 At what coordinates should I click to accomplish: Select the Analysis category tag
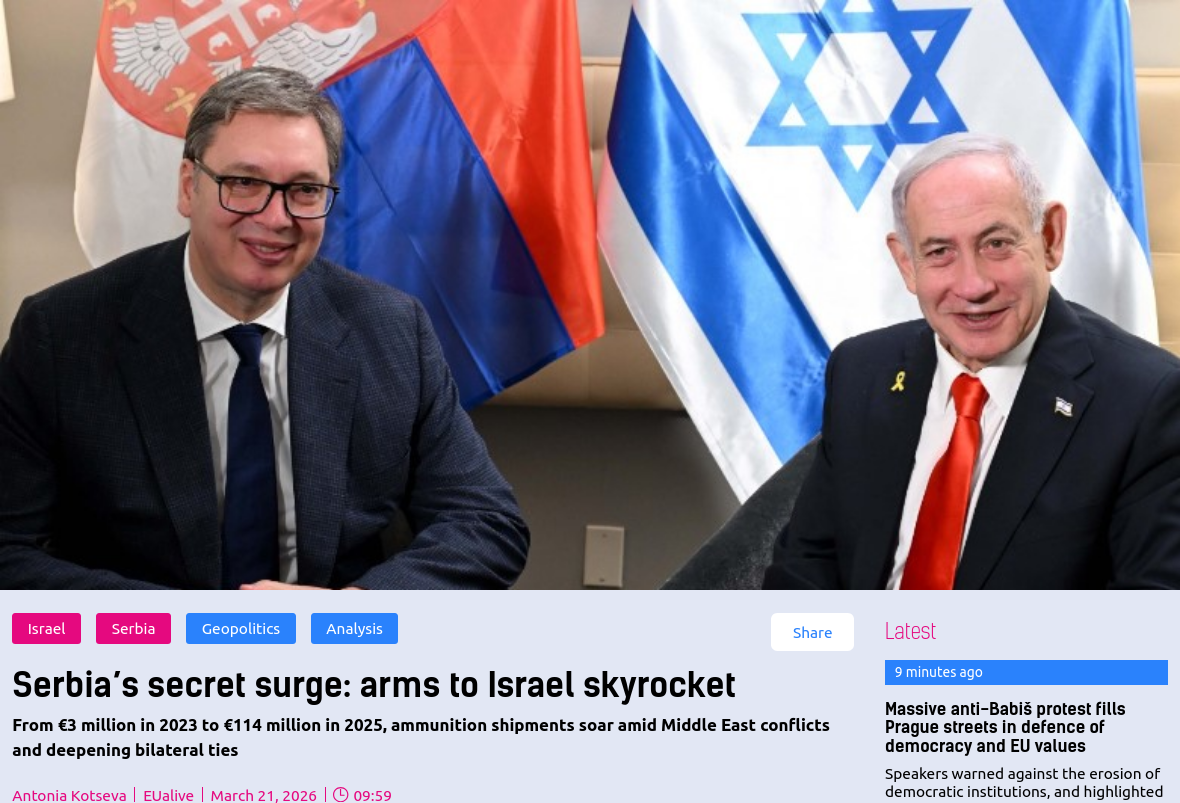point(354,628)
